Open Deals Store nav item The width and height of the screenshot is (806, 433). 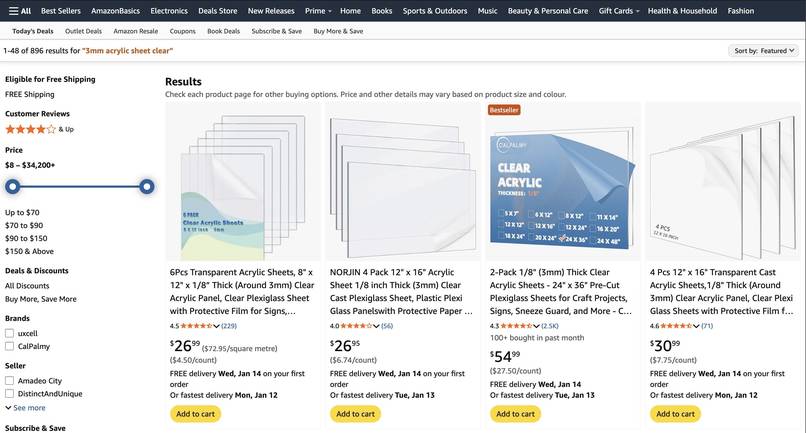click(218, 11)
